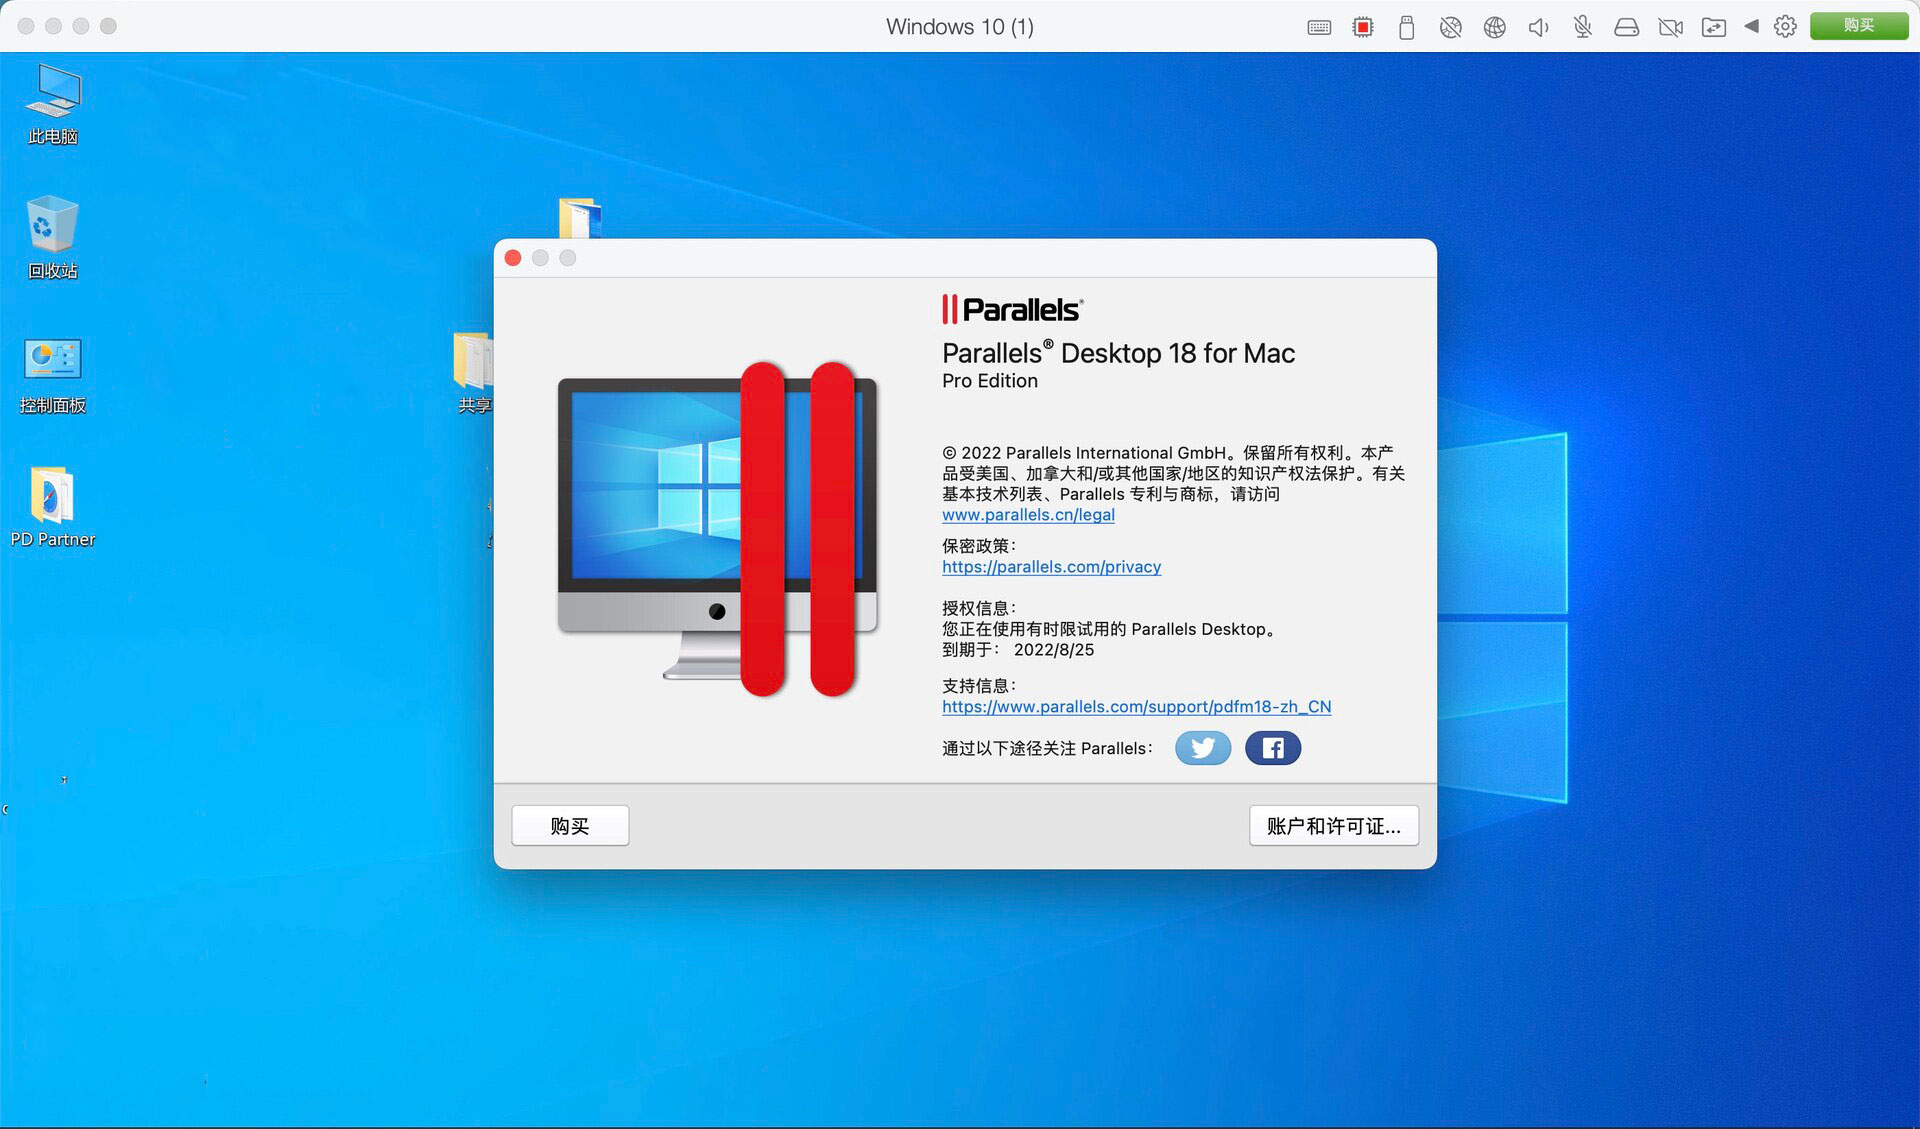Click the red CPU usage indicator icon

coord(1362,27)
